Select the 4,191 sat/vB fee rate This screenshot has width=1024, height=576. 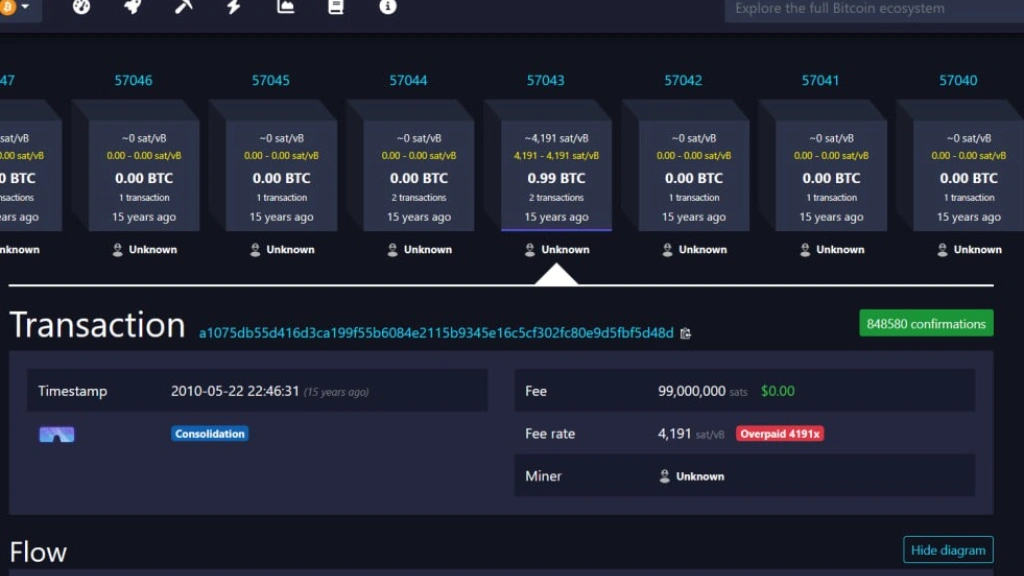[691, 434]
